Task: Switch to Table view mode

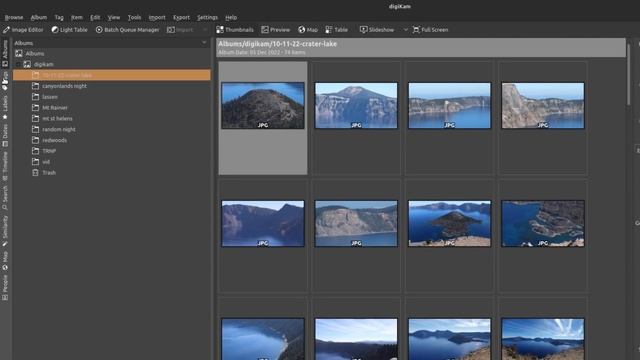Action: click(337, 30)
